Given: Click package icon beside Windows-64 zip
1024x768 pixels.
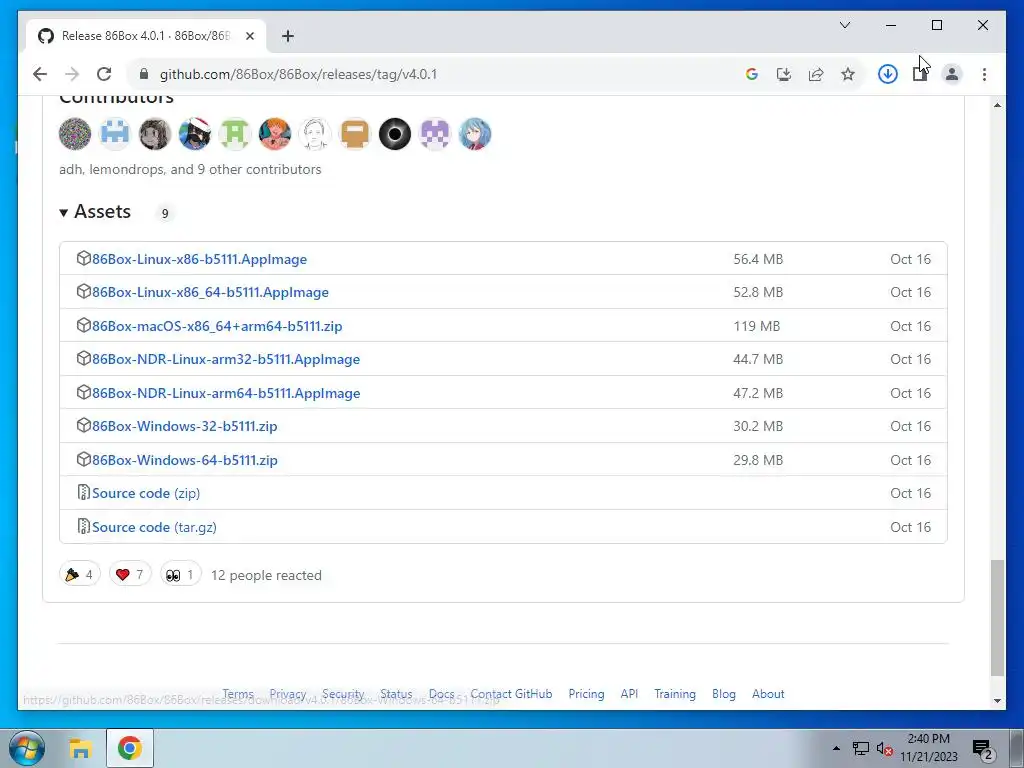Looking at the screenshot, I should click(84, 459).
